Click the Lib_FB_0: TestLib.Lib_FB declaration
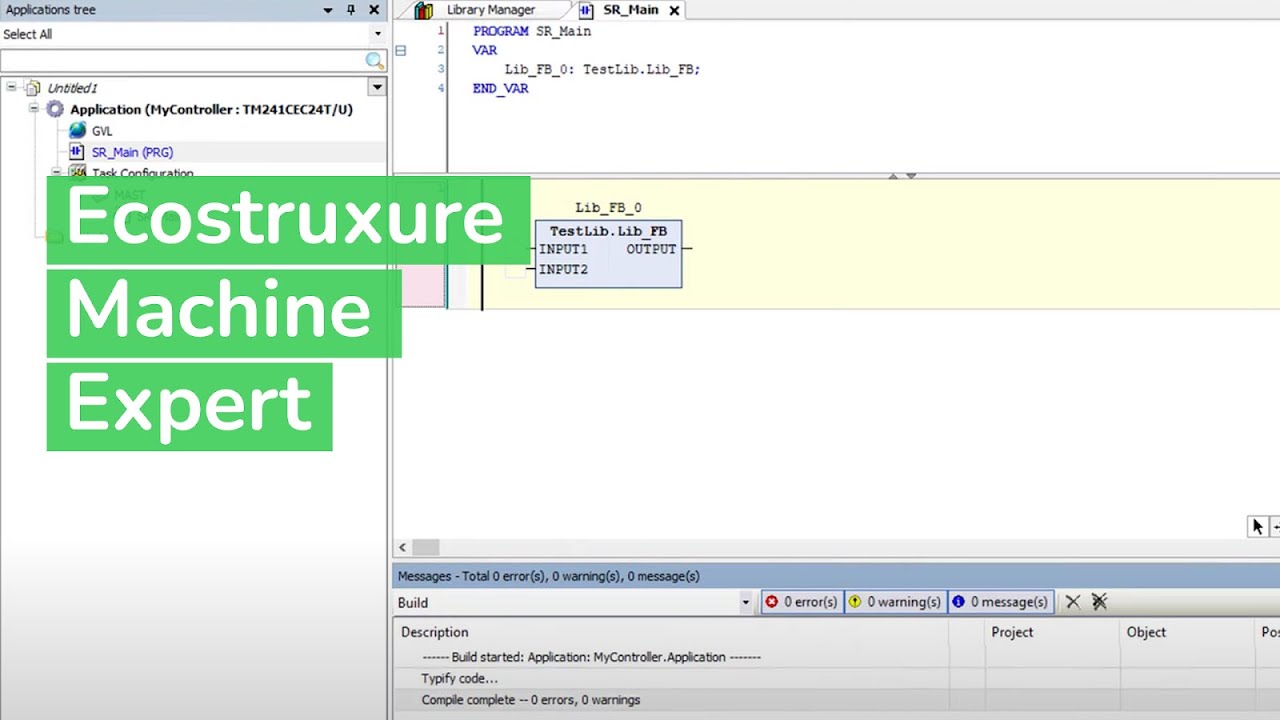Viewport: 1280px width, 720px height. coord(602,69)
